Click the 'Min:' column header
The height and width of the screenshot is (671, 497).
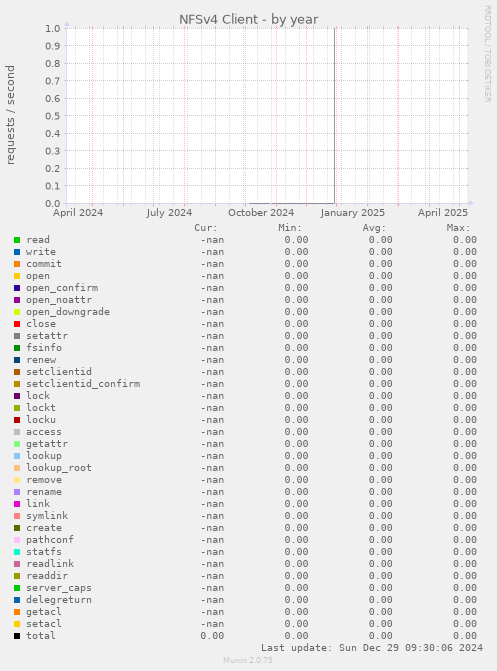coord(290,228)
